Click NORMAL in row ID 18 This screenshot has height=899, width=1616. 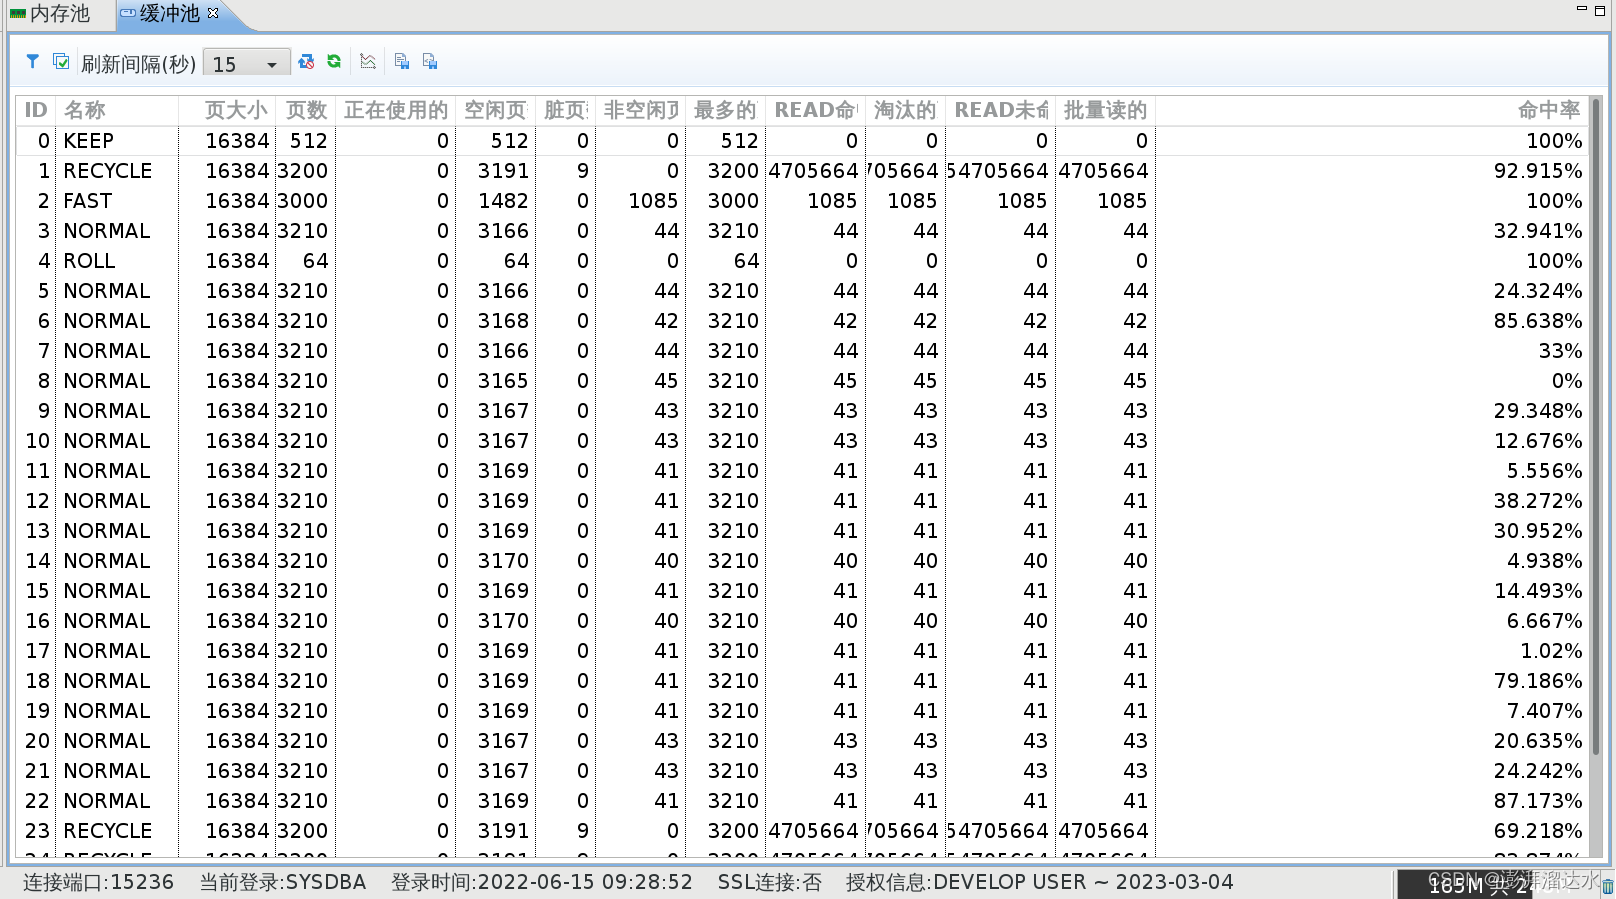pyautogui.click(x=106, y=681)
